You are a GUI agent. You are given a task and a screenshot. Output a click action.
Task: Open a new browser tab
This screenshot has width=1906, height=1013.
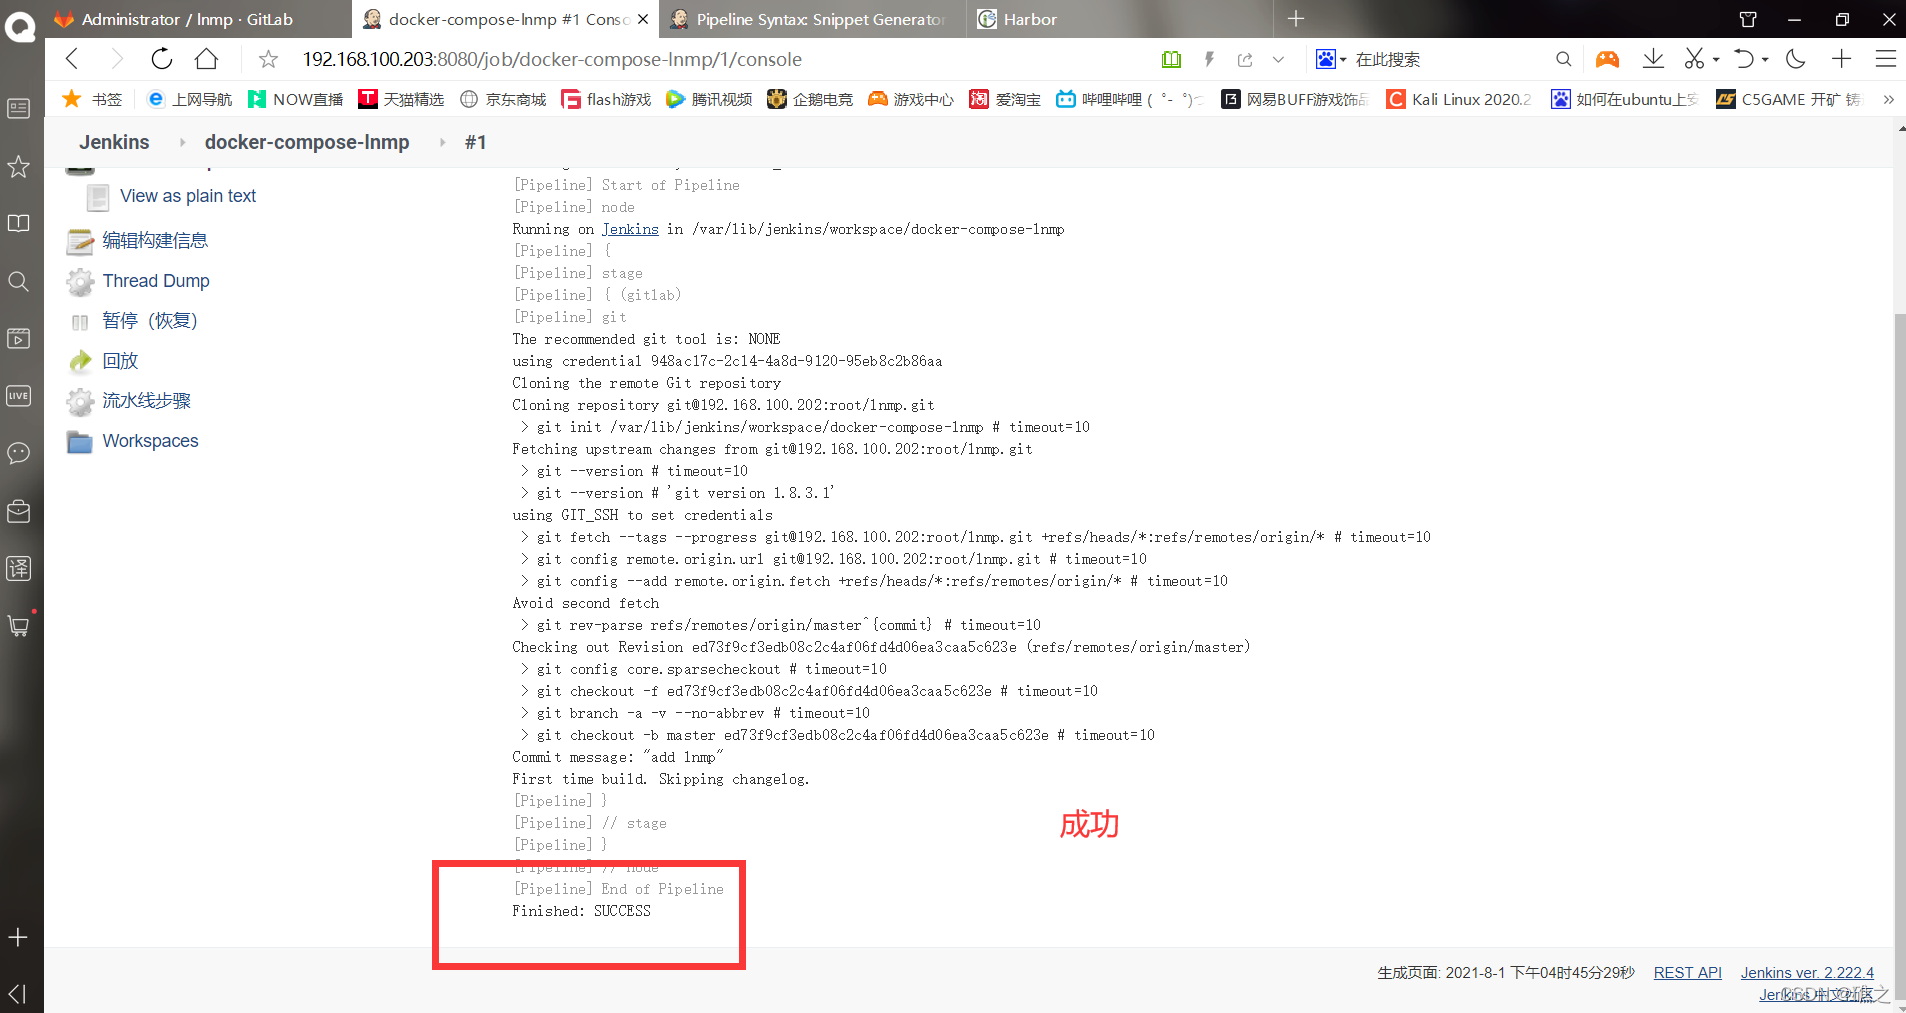coord(1296,19)
